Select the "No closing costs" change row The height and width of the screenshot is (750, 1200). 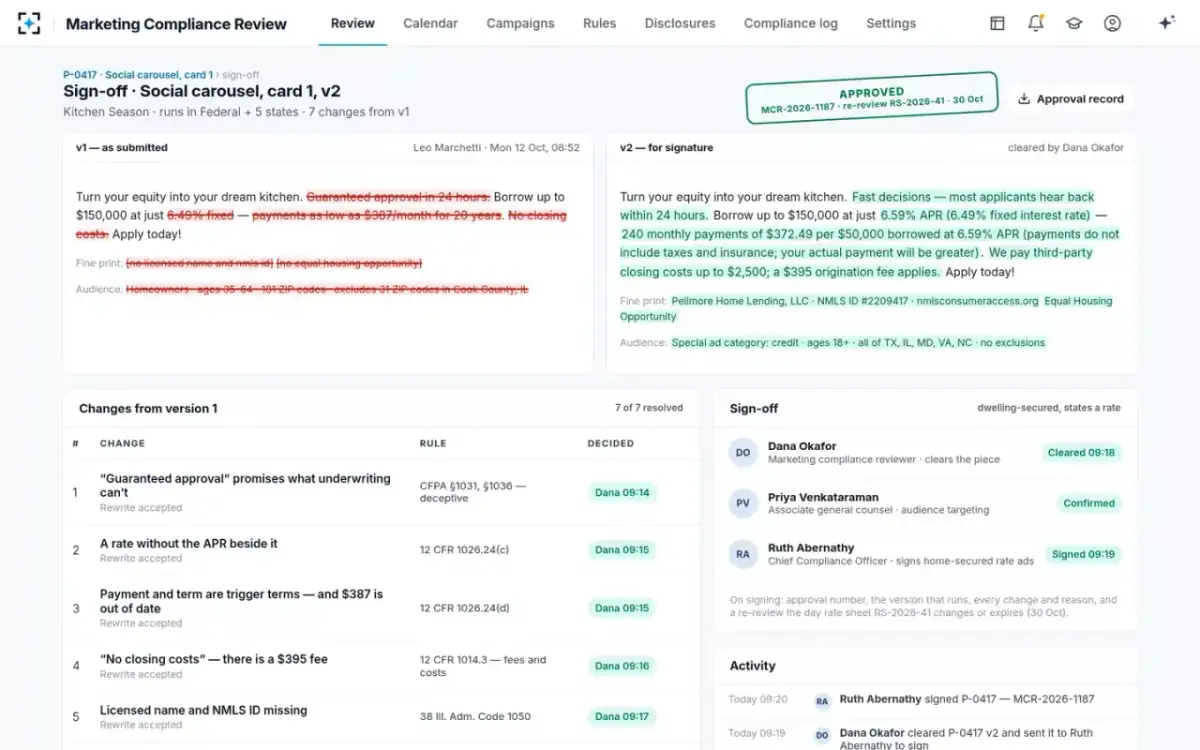click(381, 665)
